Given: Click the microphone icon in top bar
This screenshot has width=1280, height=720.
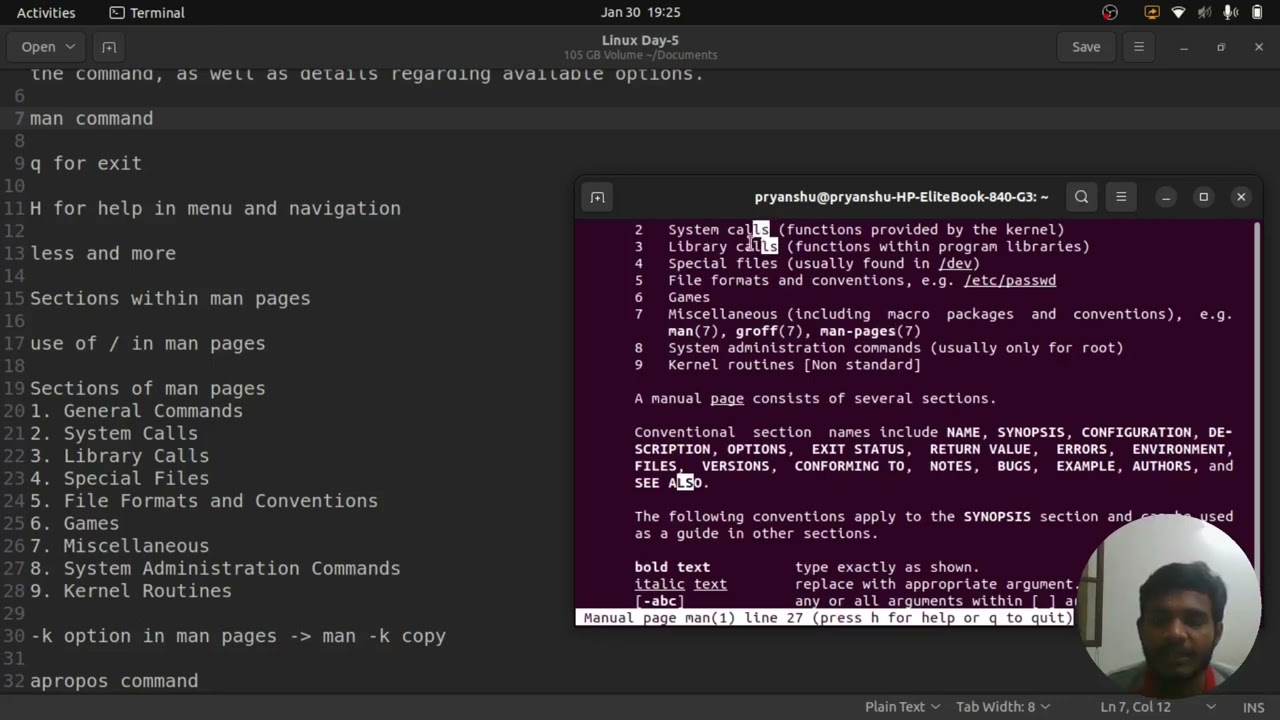Looking at the screenshot, I should [x=1231, y=12].
